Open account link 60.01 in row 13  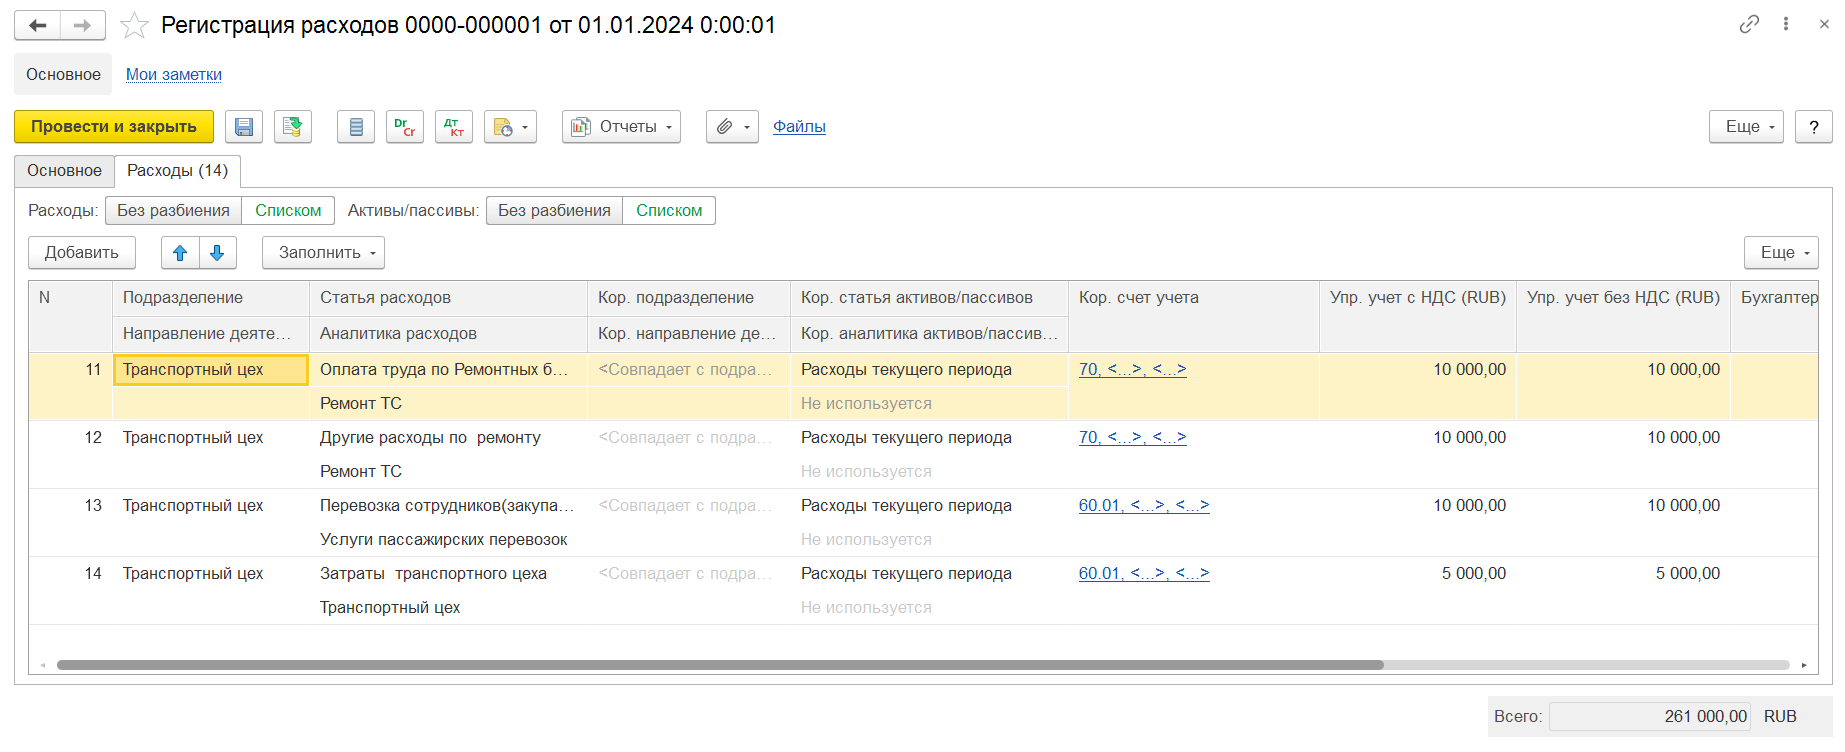(x=1144, y=506)
